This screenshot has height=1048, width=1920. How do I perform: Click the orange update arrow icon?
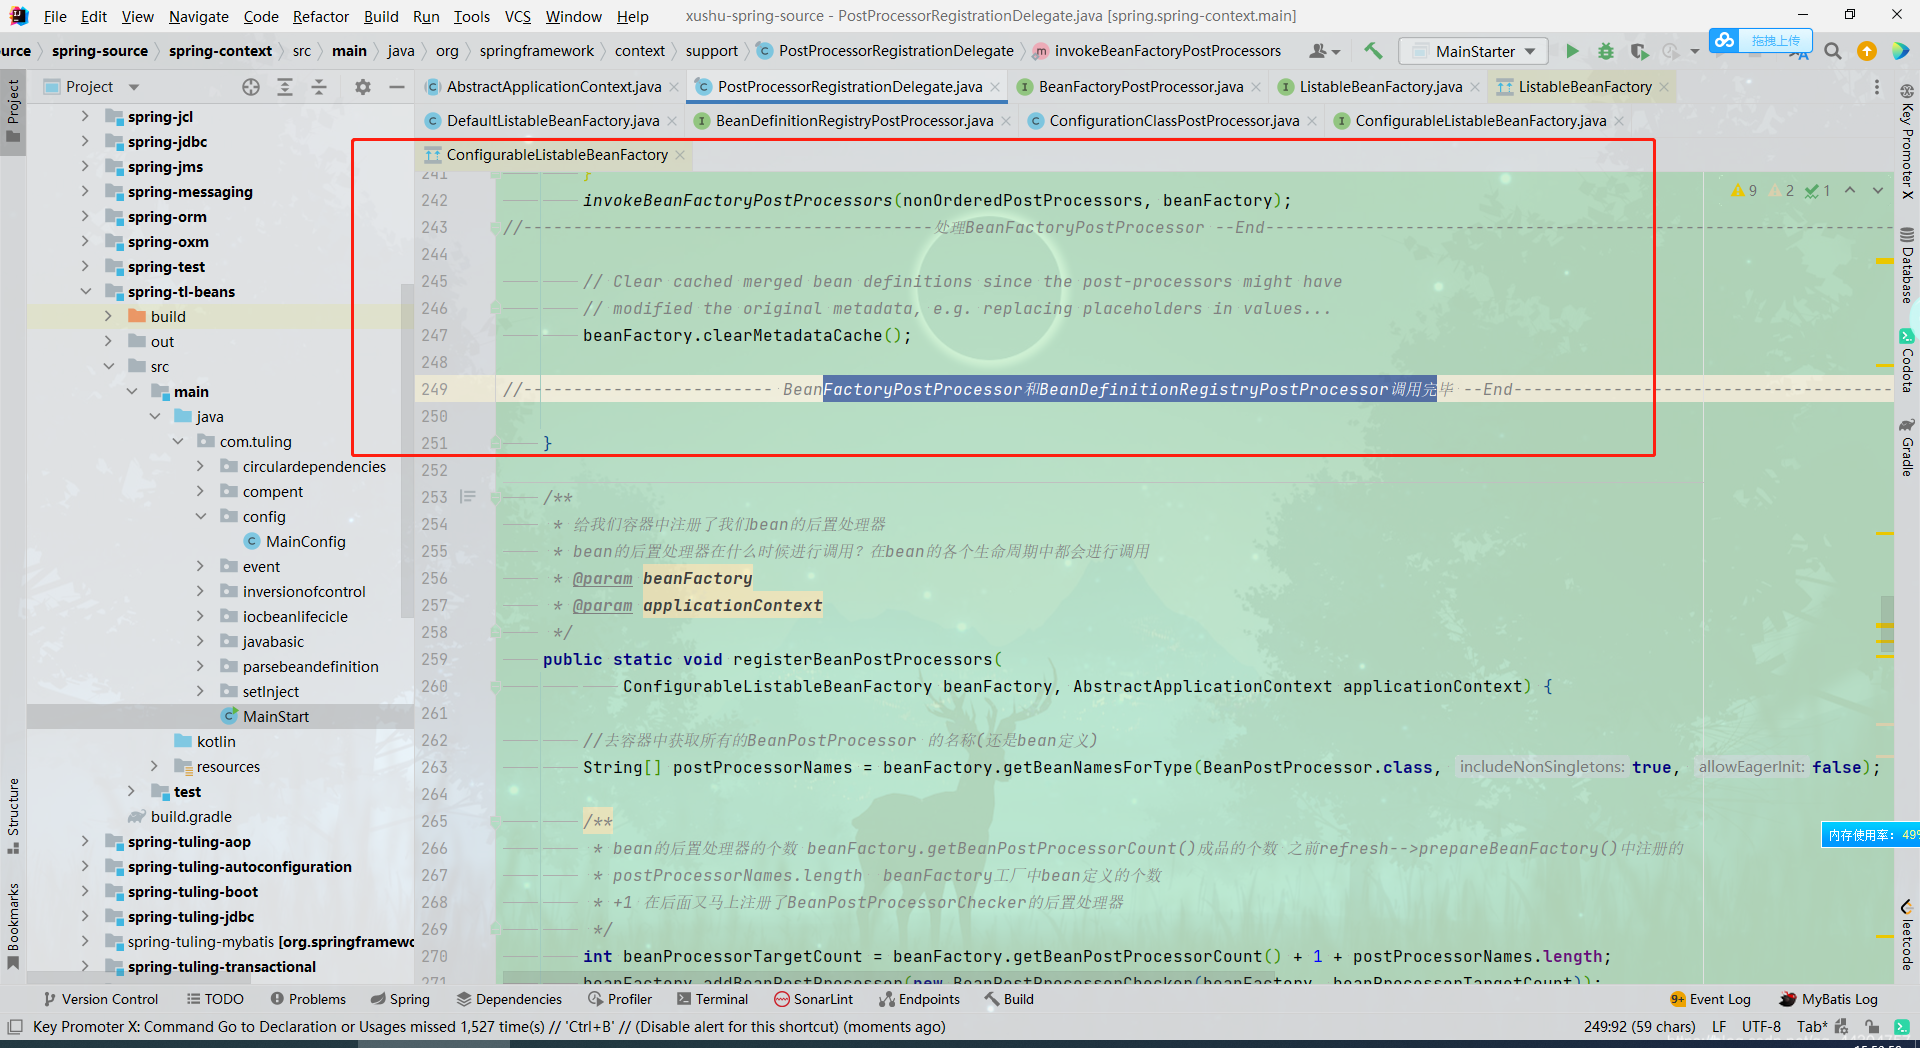pyautogui.click(x=1866, y=51)
